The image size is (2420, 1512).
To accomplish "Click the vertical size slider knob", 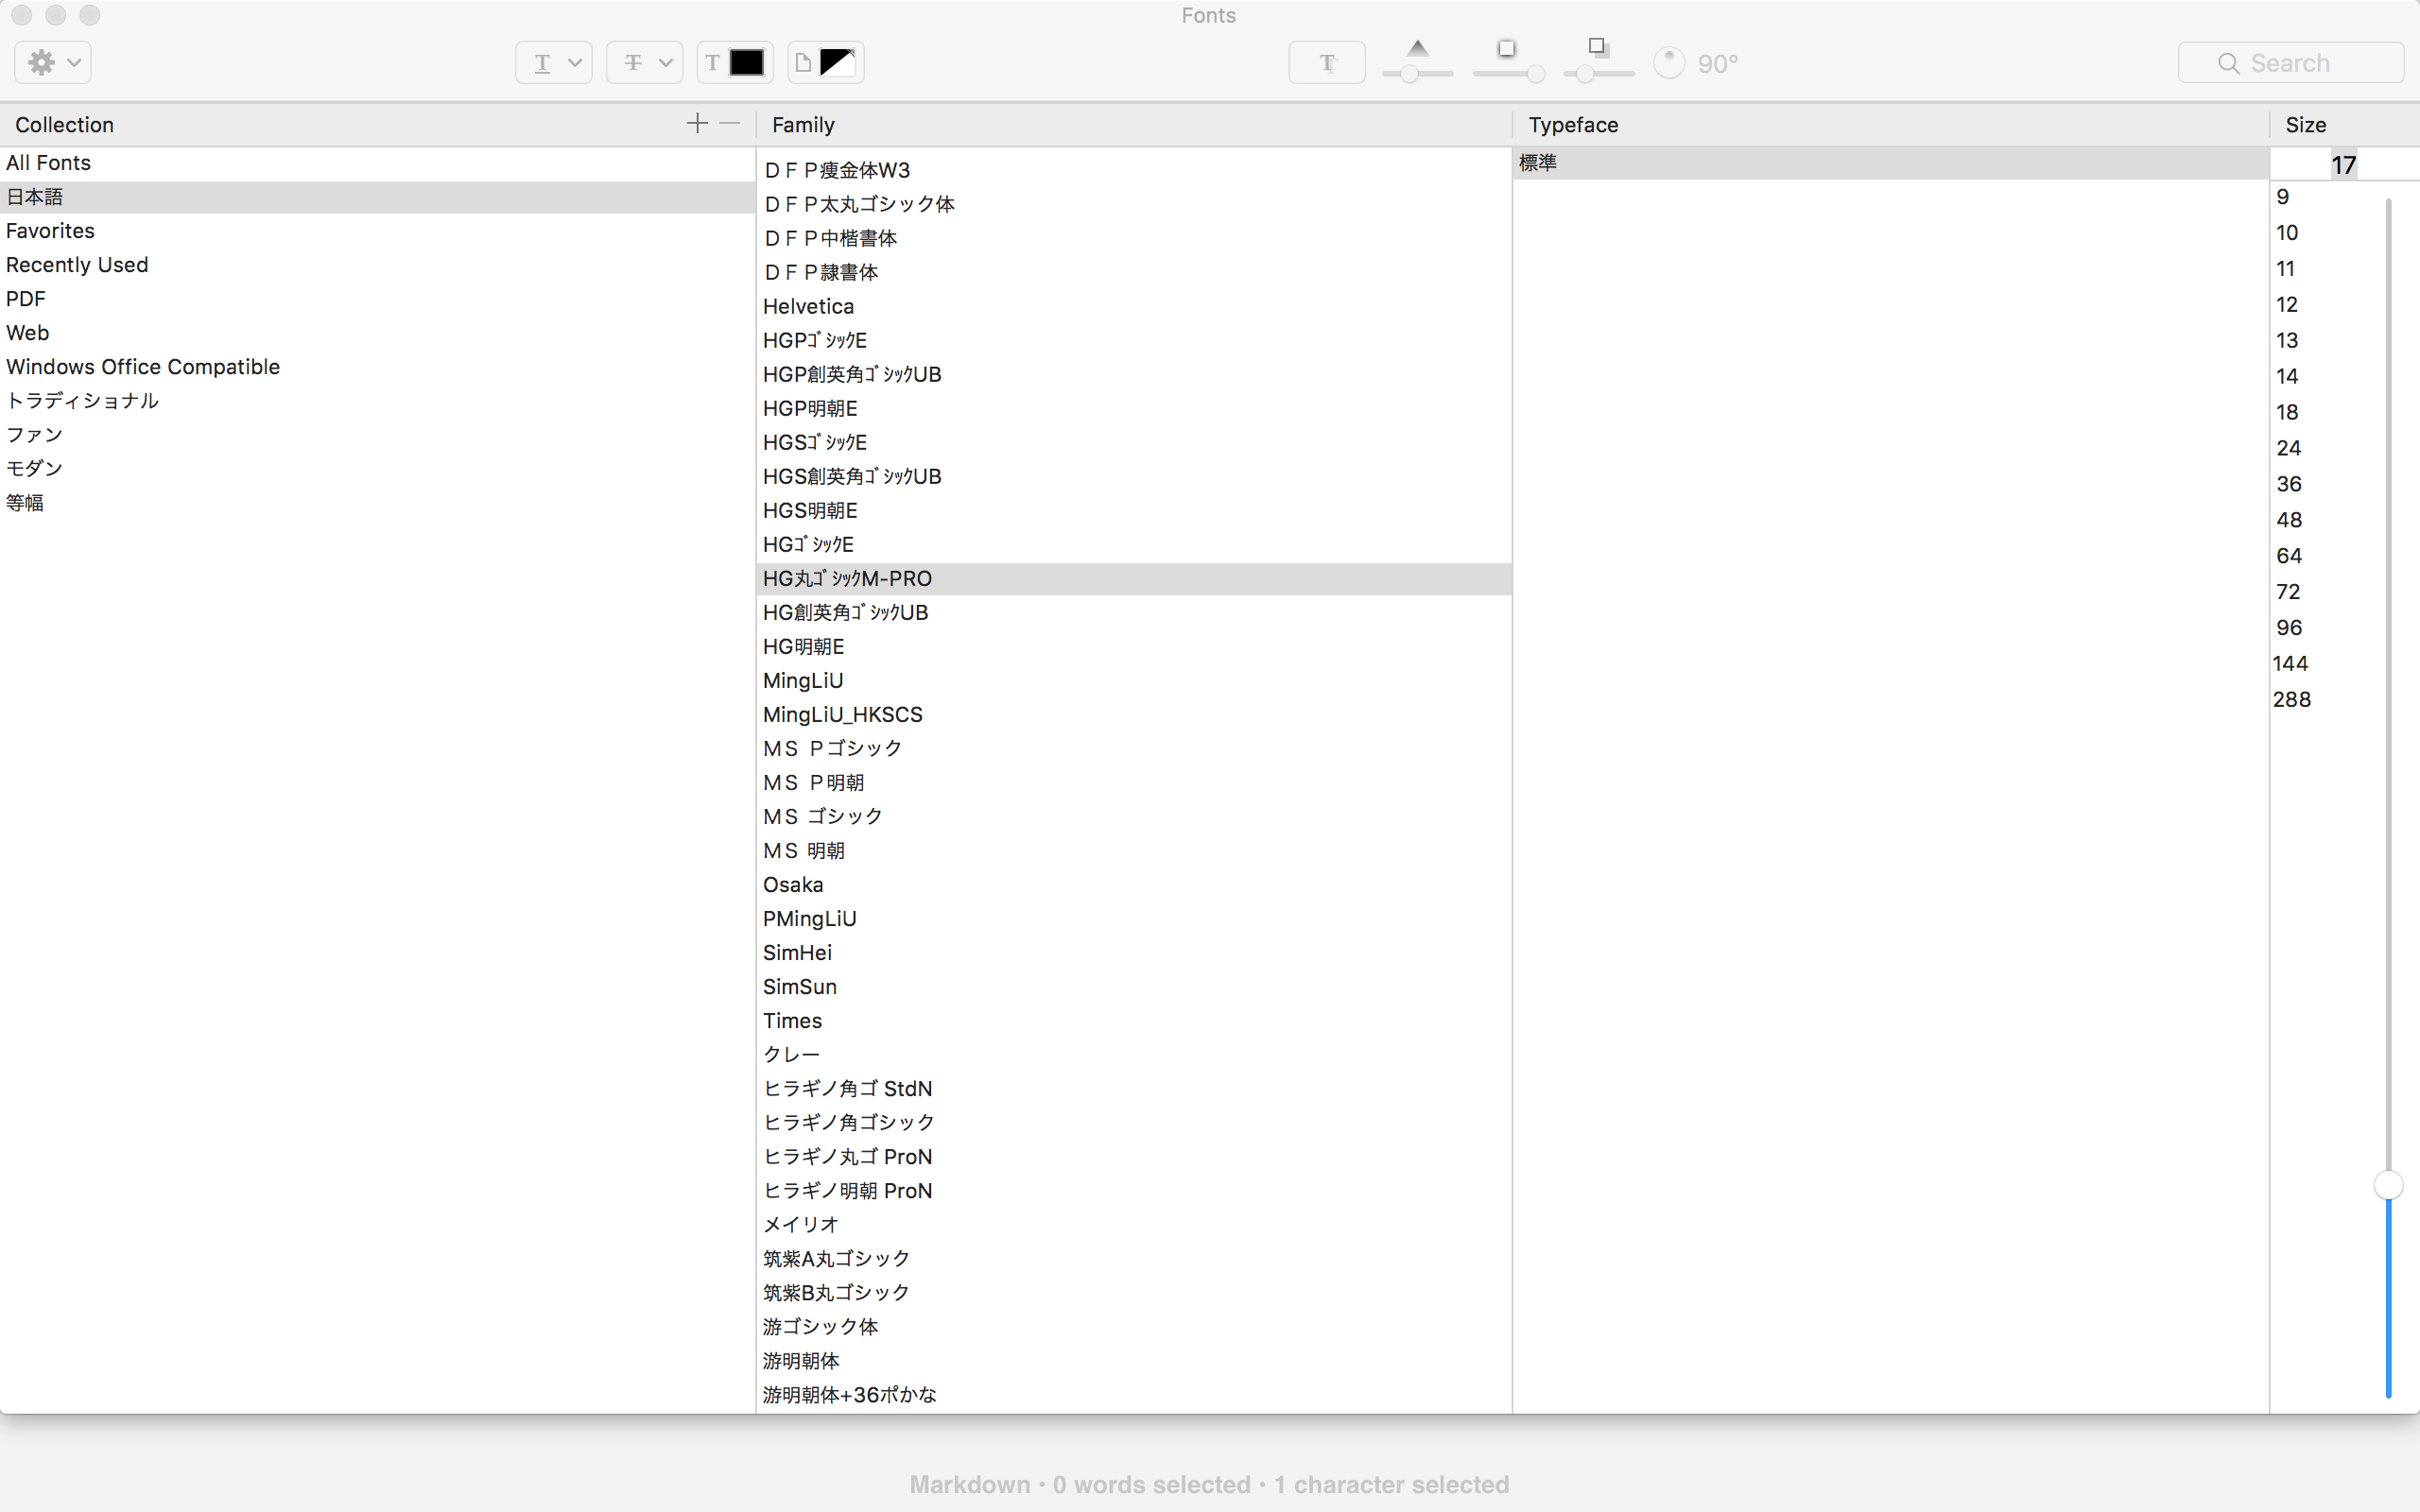I will click(2388, 1185).
